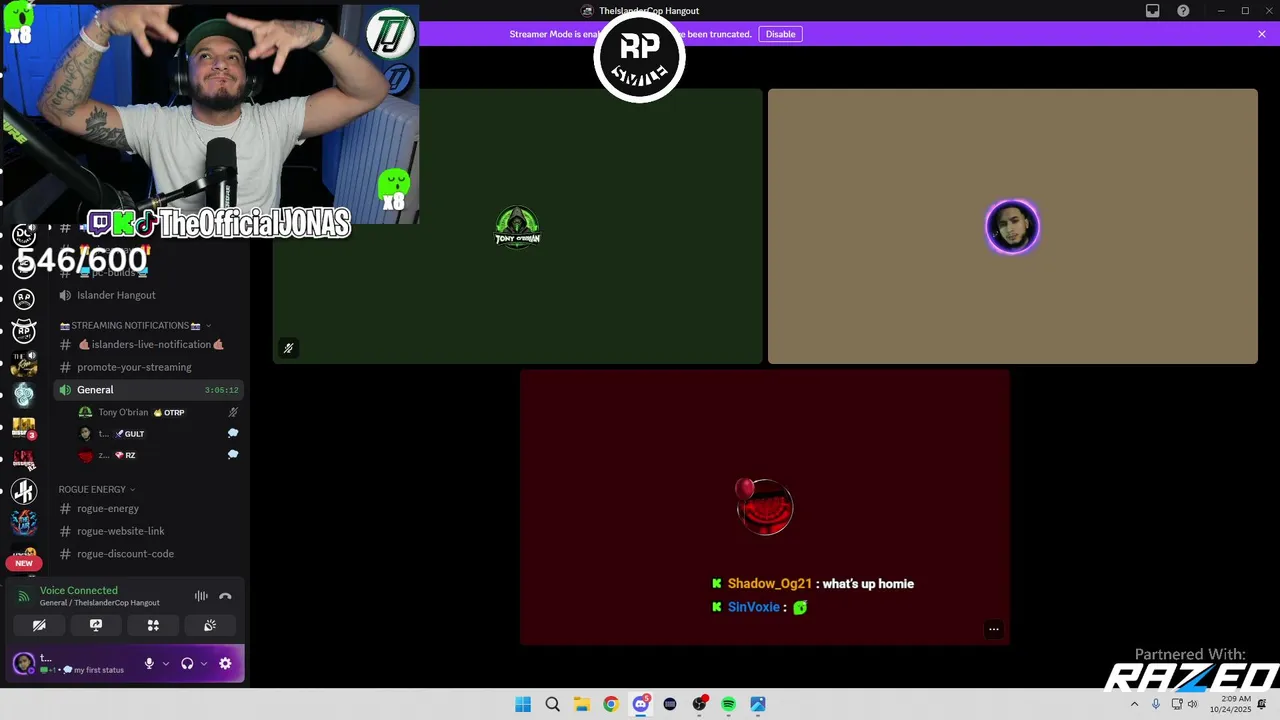Switch to Discord in the taskbar

(x=640, y=704)
